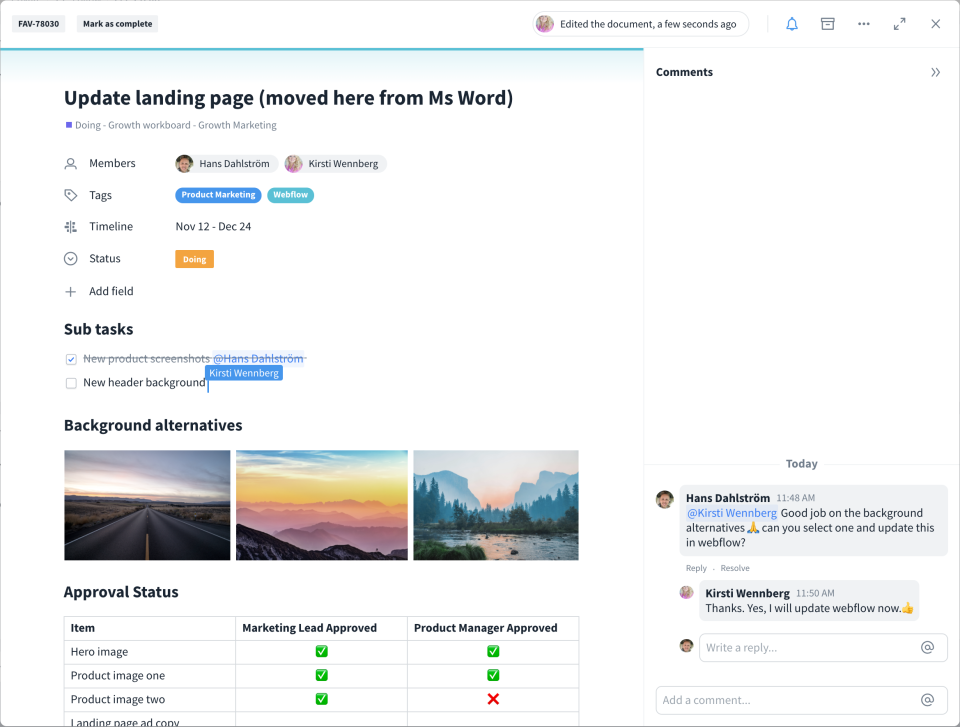Expand the document to fullscreen
Screen dimensions: 960x727
(899, 23)
